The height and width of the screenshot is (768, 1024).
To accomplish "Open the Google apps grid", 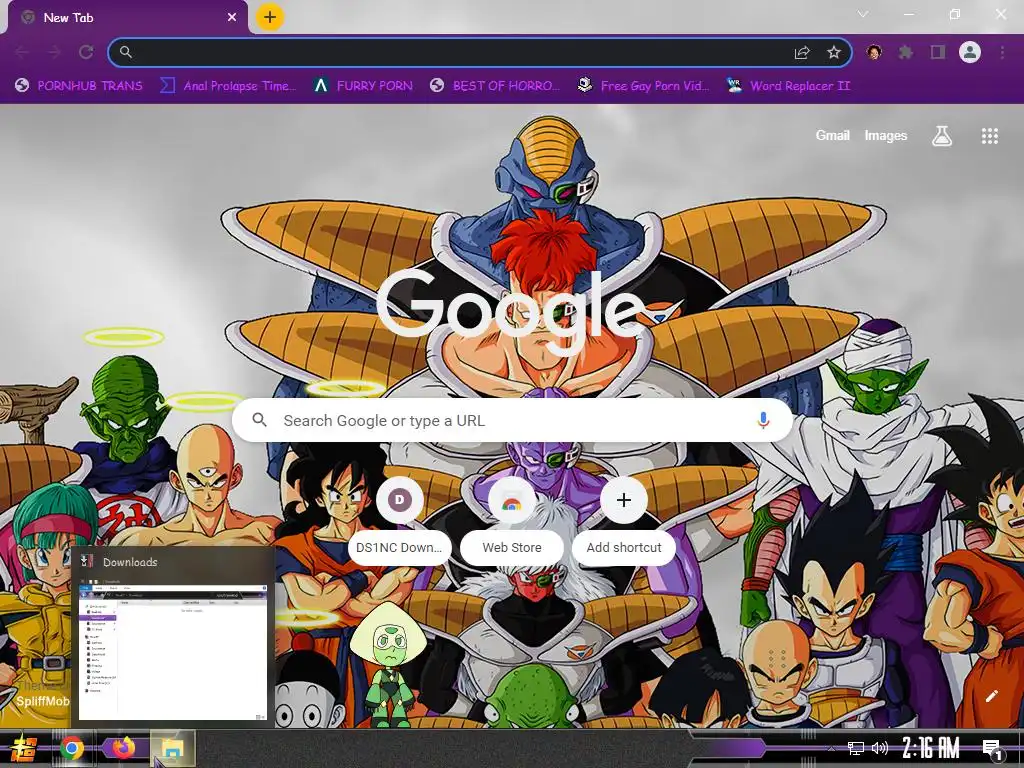I will pos(989,136).
